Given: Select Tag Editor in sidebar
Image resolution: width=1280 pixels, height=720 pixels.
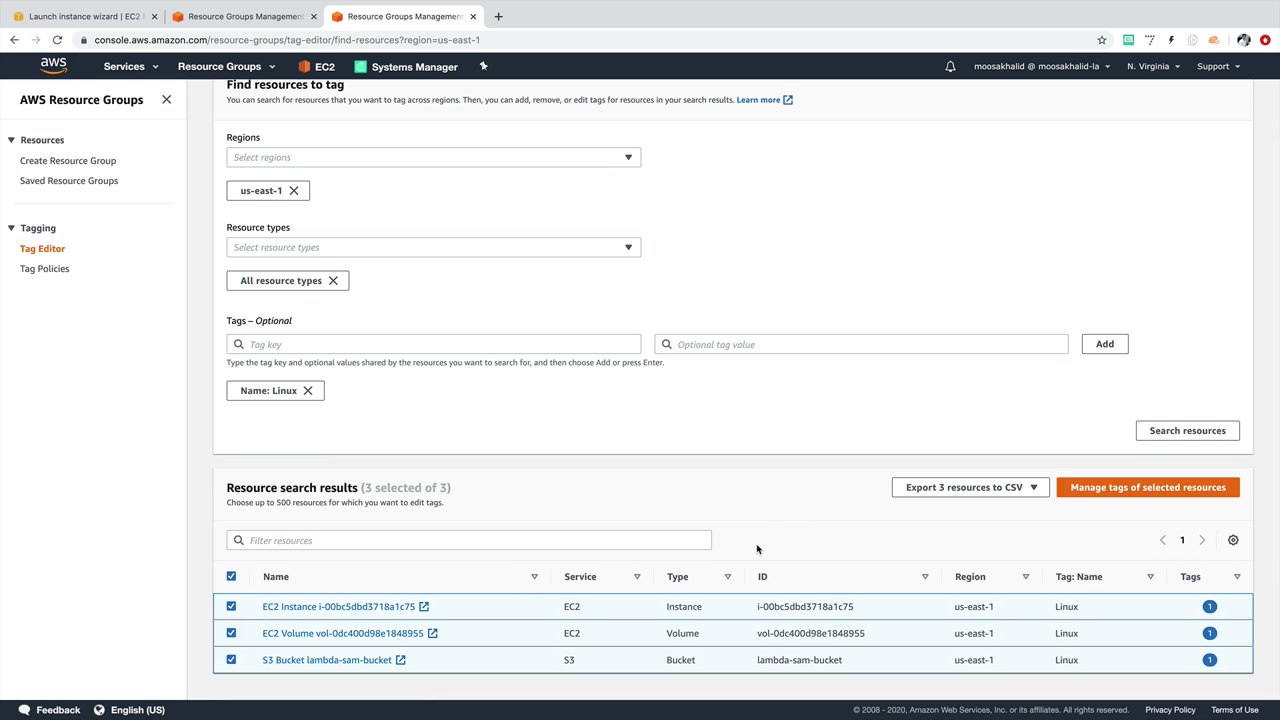Looking at the screenshot, I should coord(42,249).
